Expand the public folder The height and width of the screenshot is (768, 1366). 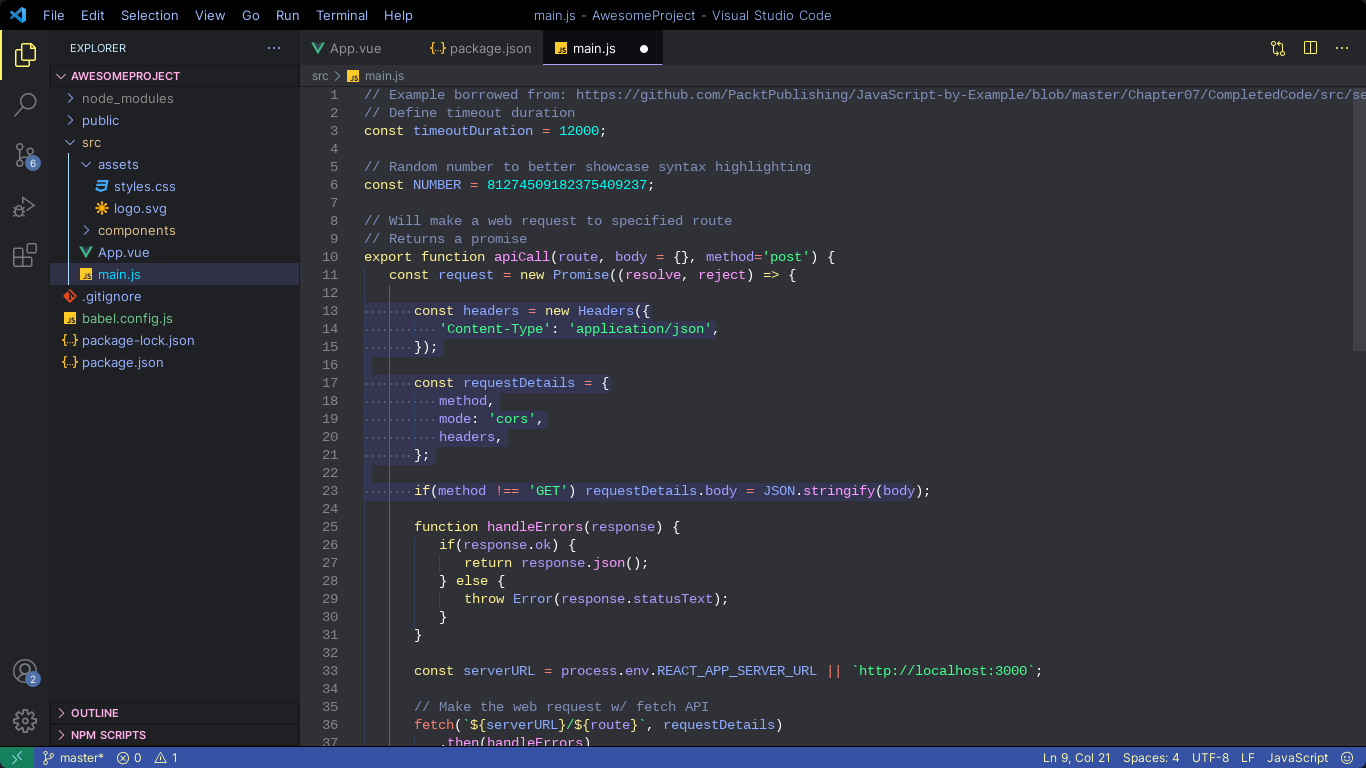tap(175, 120)
